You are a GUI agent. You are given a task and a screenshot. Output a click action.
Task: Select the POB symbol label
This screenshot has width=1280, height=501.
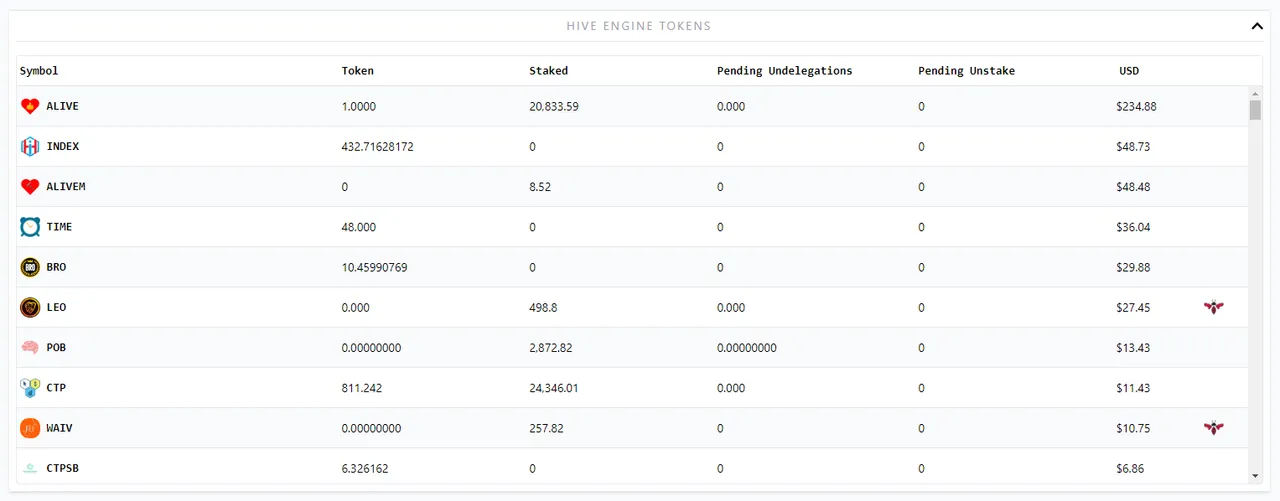[56, 347]
